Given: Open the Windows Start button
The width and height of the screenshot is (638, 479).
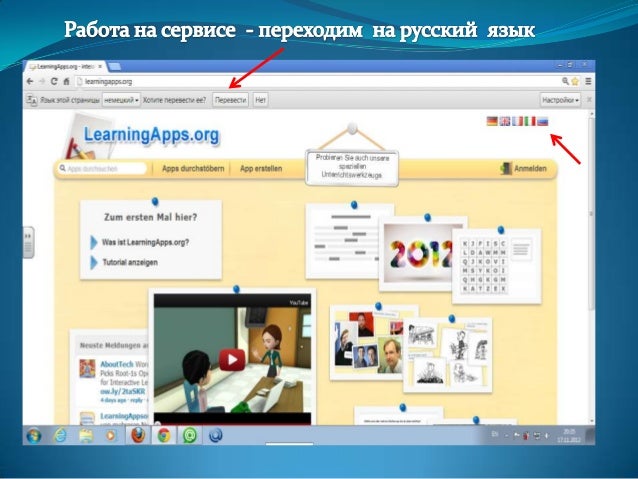Looking at the screenshot, I should (34, 436).
